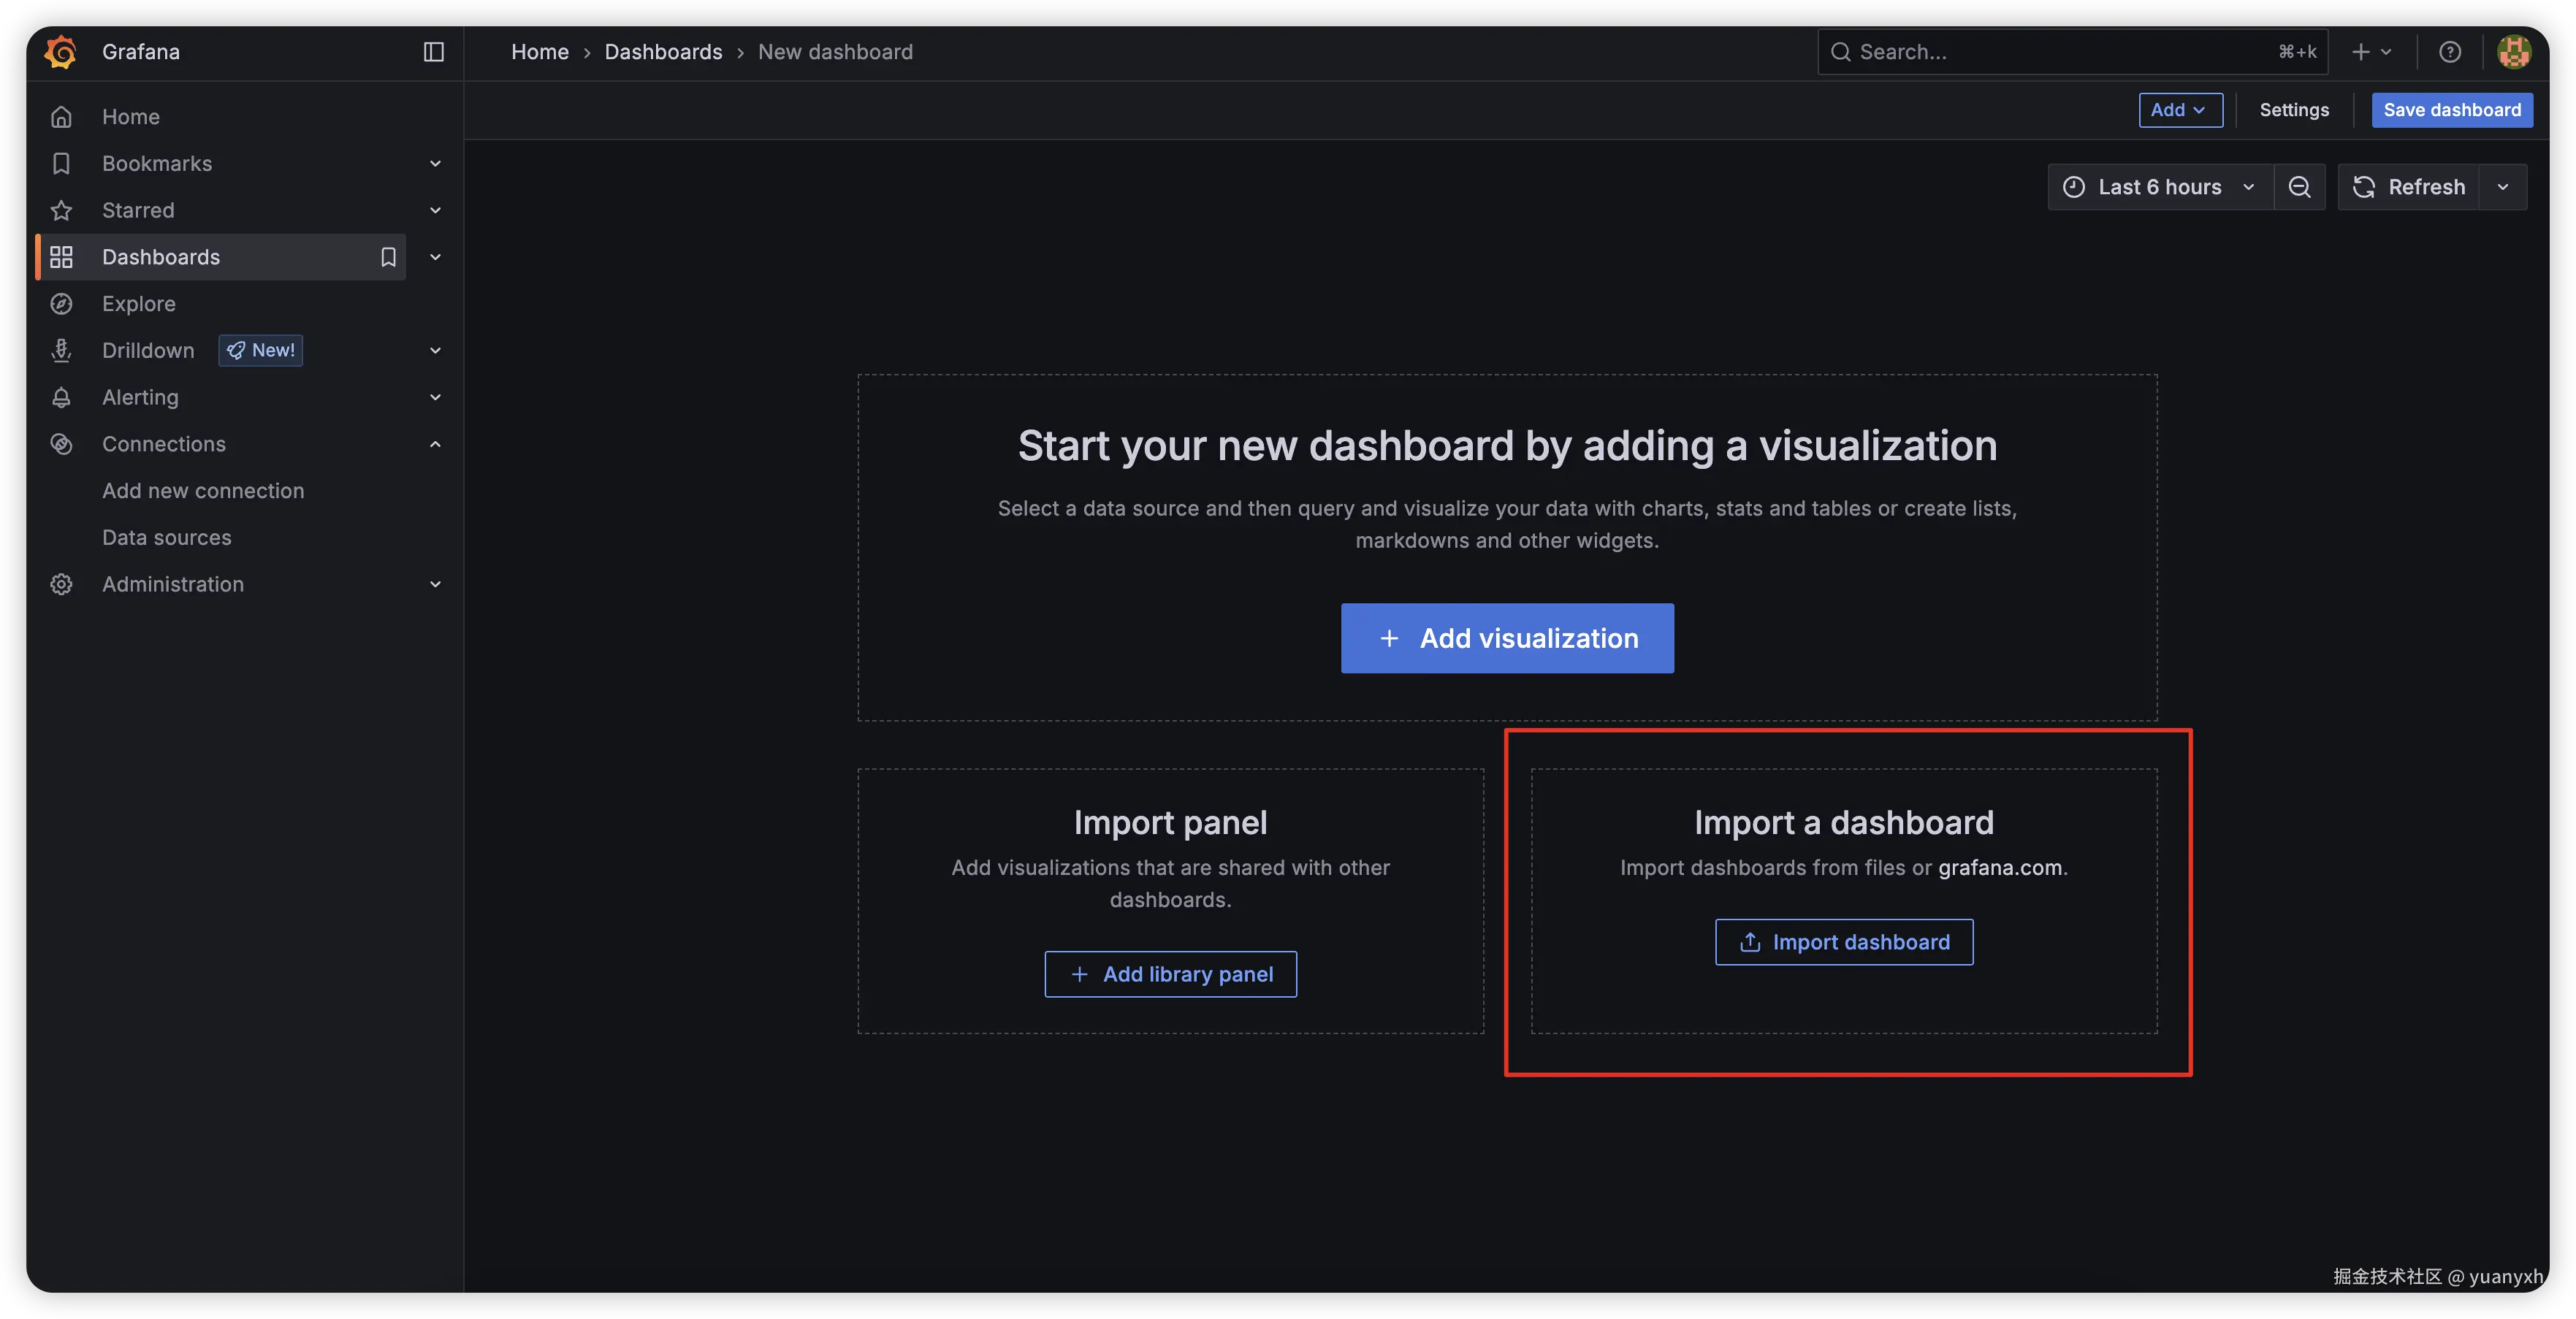The height and width of the screenshot is (1319, 2576).
Task: Click inside the search field
Action: (x=2000, y=51)
